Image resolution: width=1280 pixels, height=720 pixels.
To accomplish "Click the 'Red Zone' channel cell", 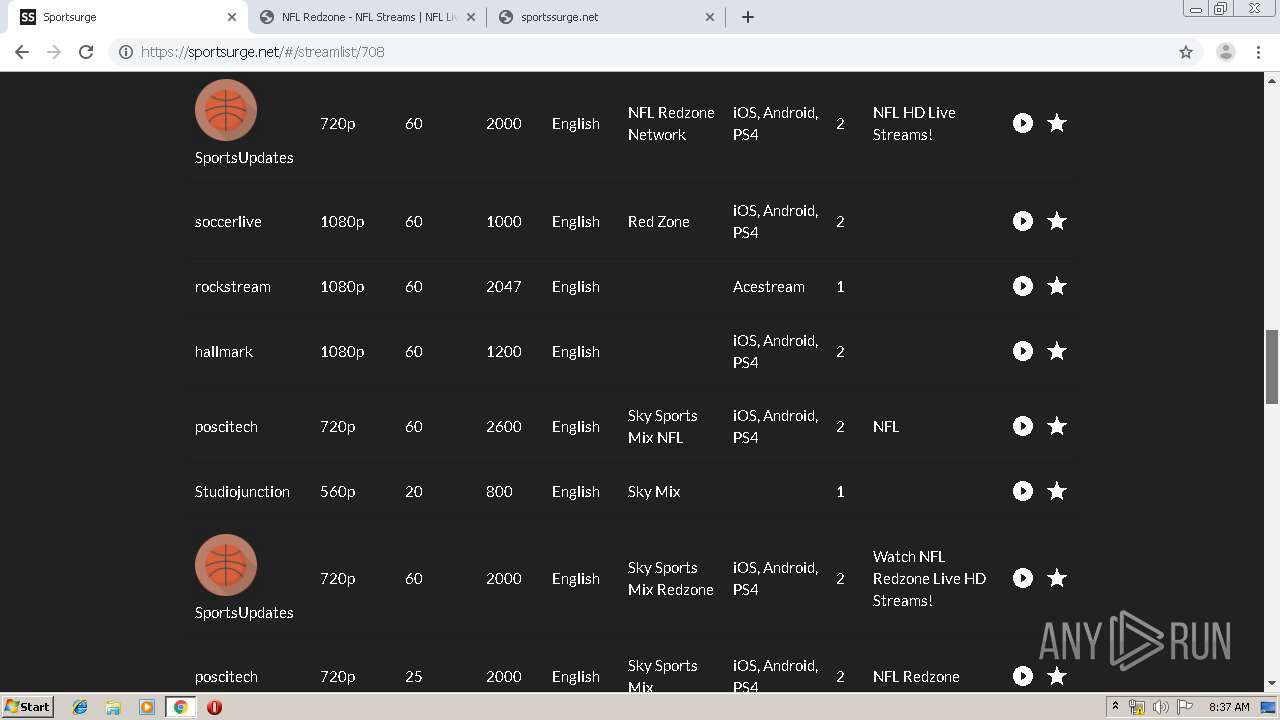I will point(659,222).
